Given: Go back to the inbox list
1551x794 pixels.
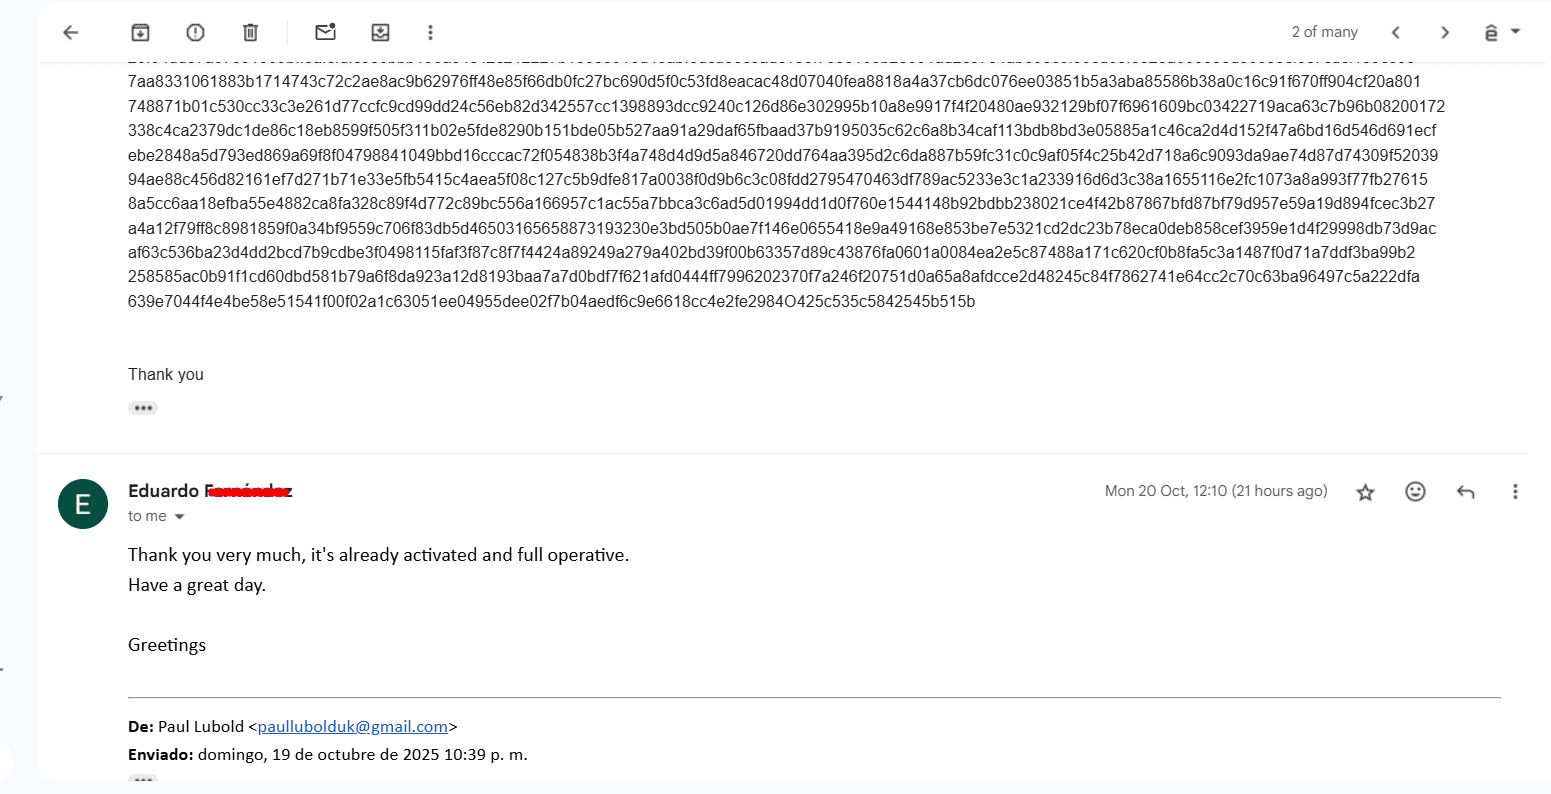Looking at the screenshot, I should (71, 32).
